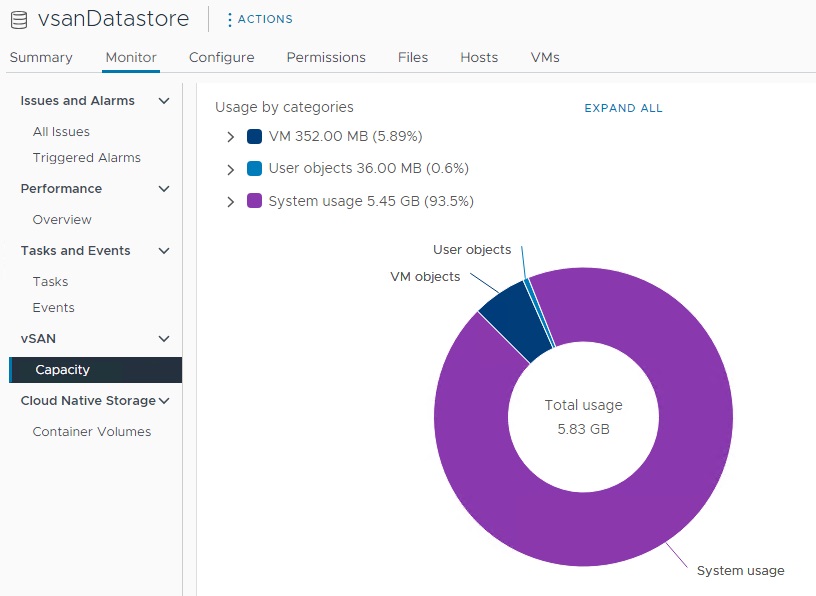Click the dark blue VM color square
The height and width of the screenshot is (596, 816).
point(254,137)
